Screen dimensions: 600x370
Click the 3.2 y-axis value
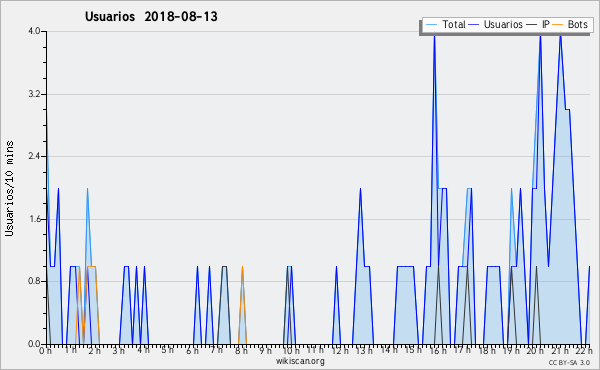(x=34, y=94)
